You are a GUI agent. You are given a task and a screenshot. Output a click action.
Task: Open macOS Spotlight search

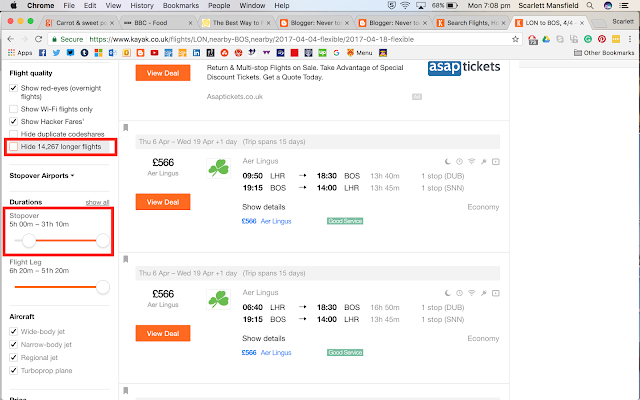point(590,6)
